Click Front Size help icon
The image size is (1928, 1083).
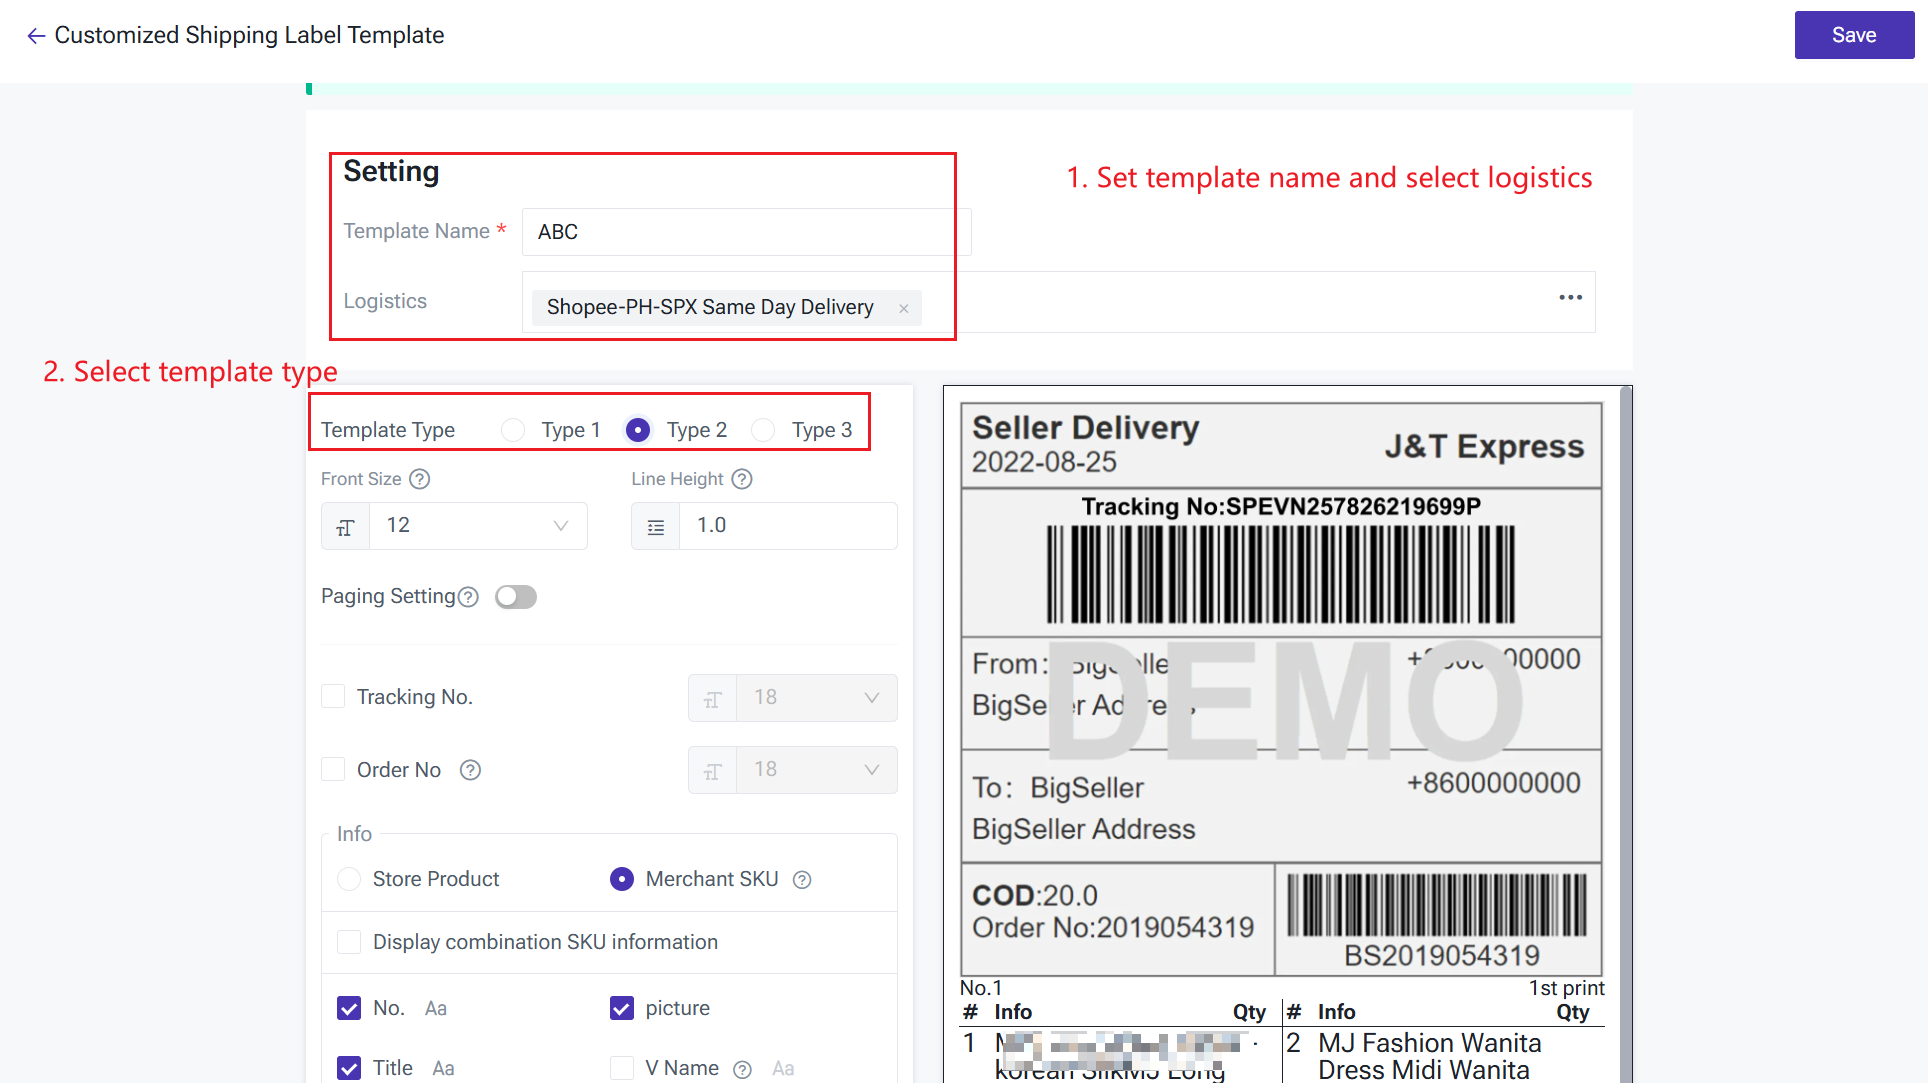tap(420, 479)
